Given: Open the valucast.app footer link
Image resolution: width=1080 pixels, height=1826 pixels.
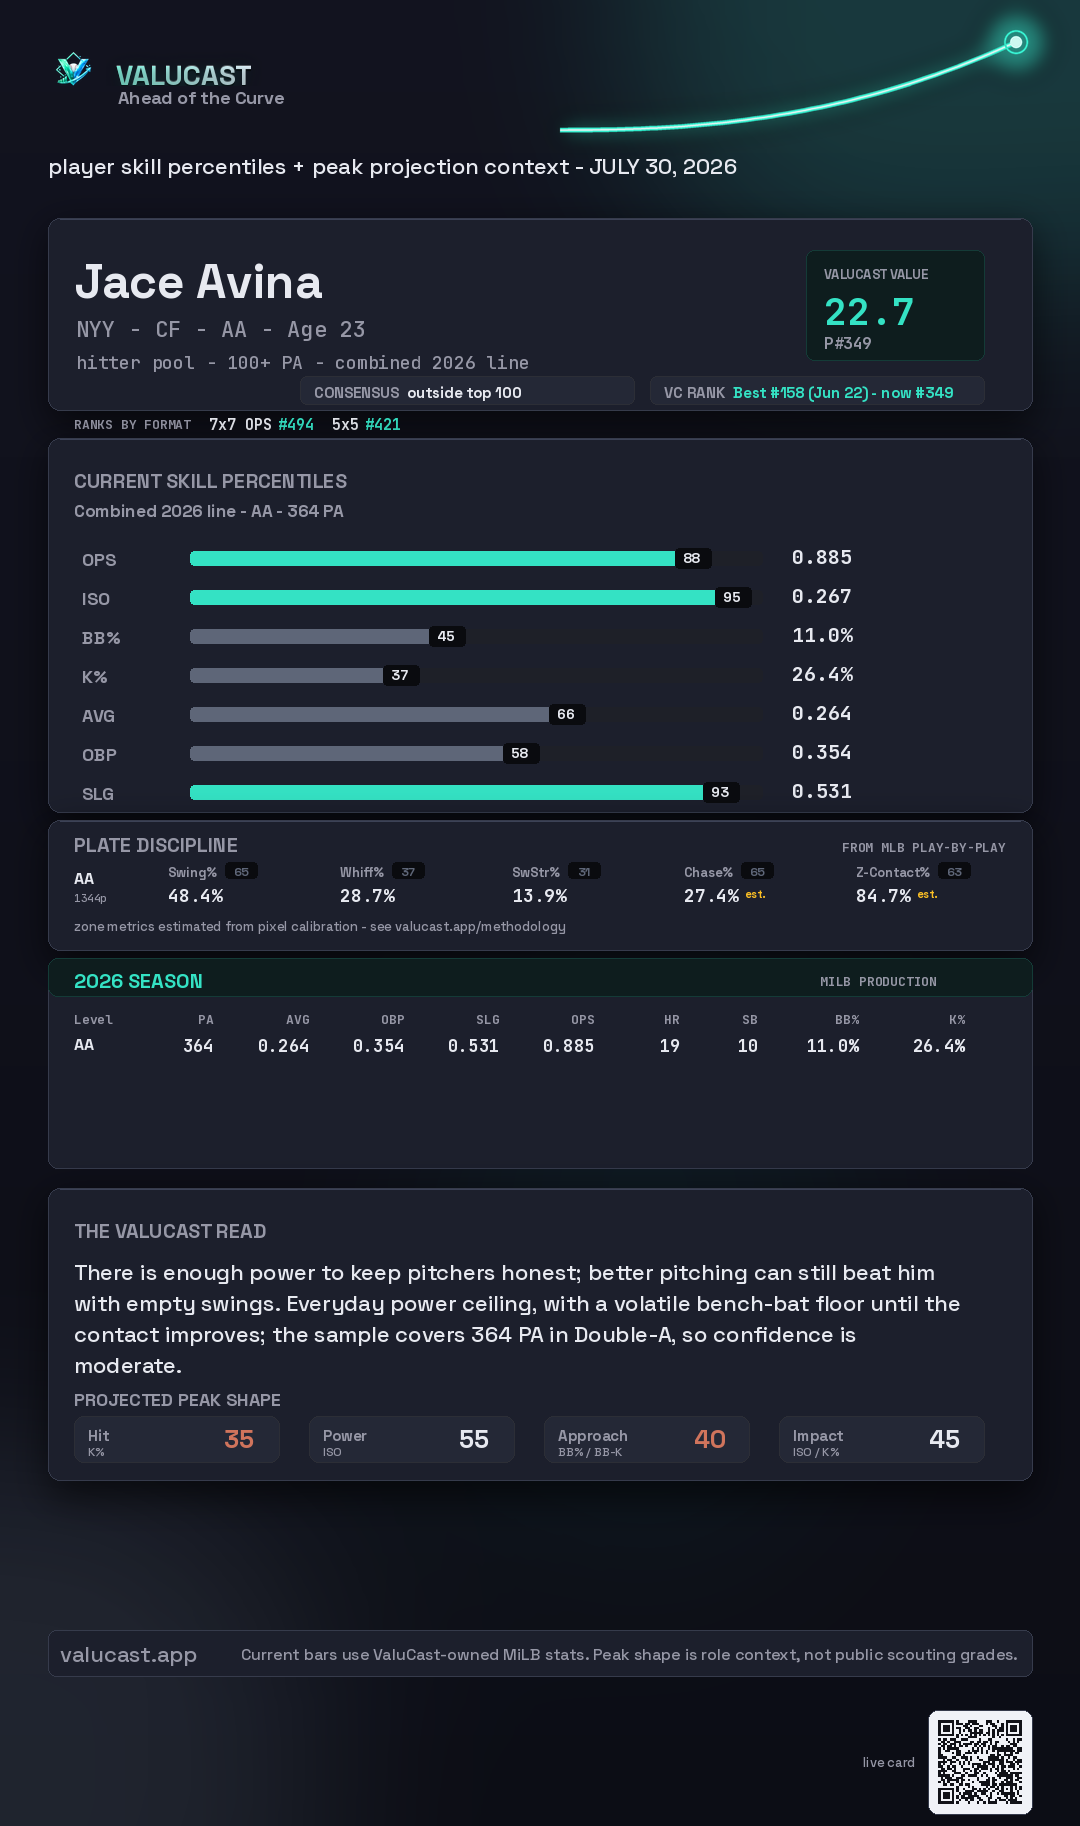Looking at the screenshot, I should [128, 1655].
